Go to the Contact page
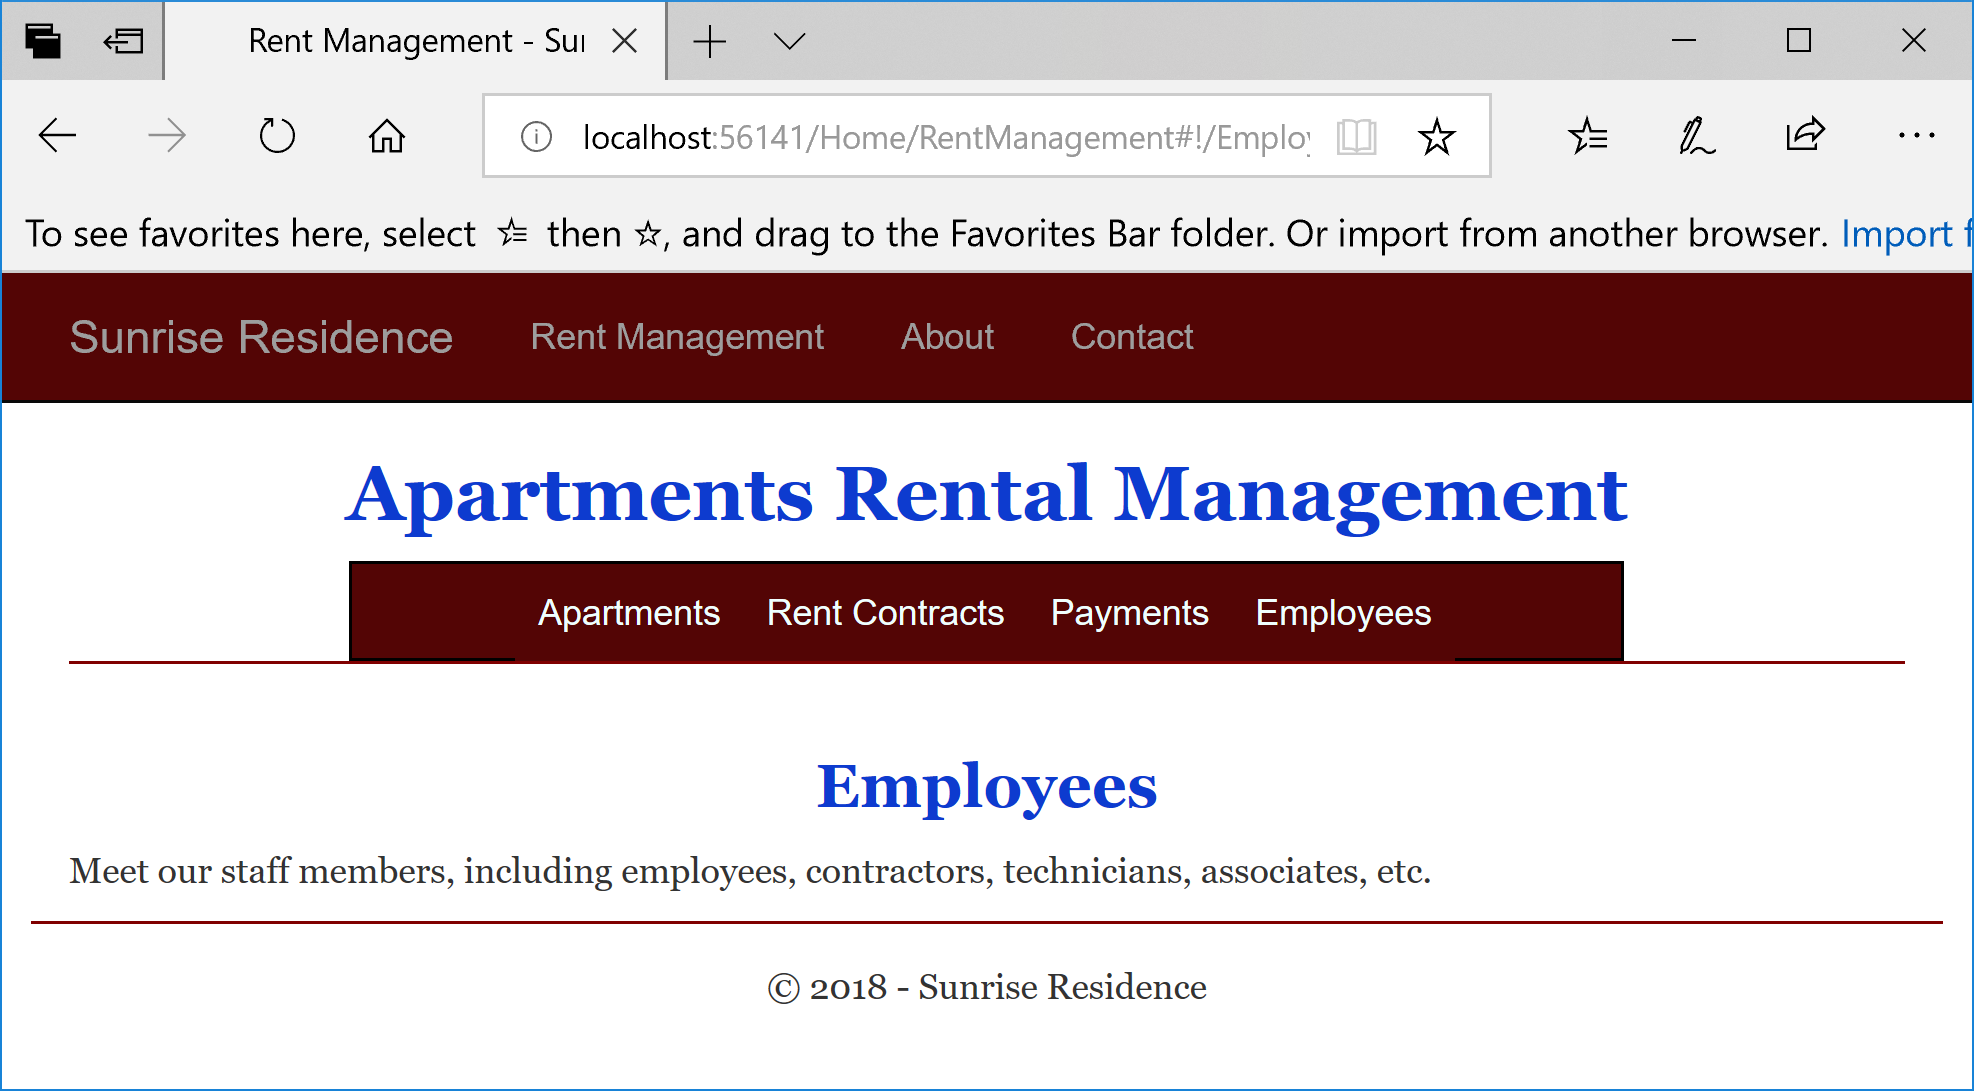1974x1091 pixels. pos(1132,337)
